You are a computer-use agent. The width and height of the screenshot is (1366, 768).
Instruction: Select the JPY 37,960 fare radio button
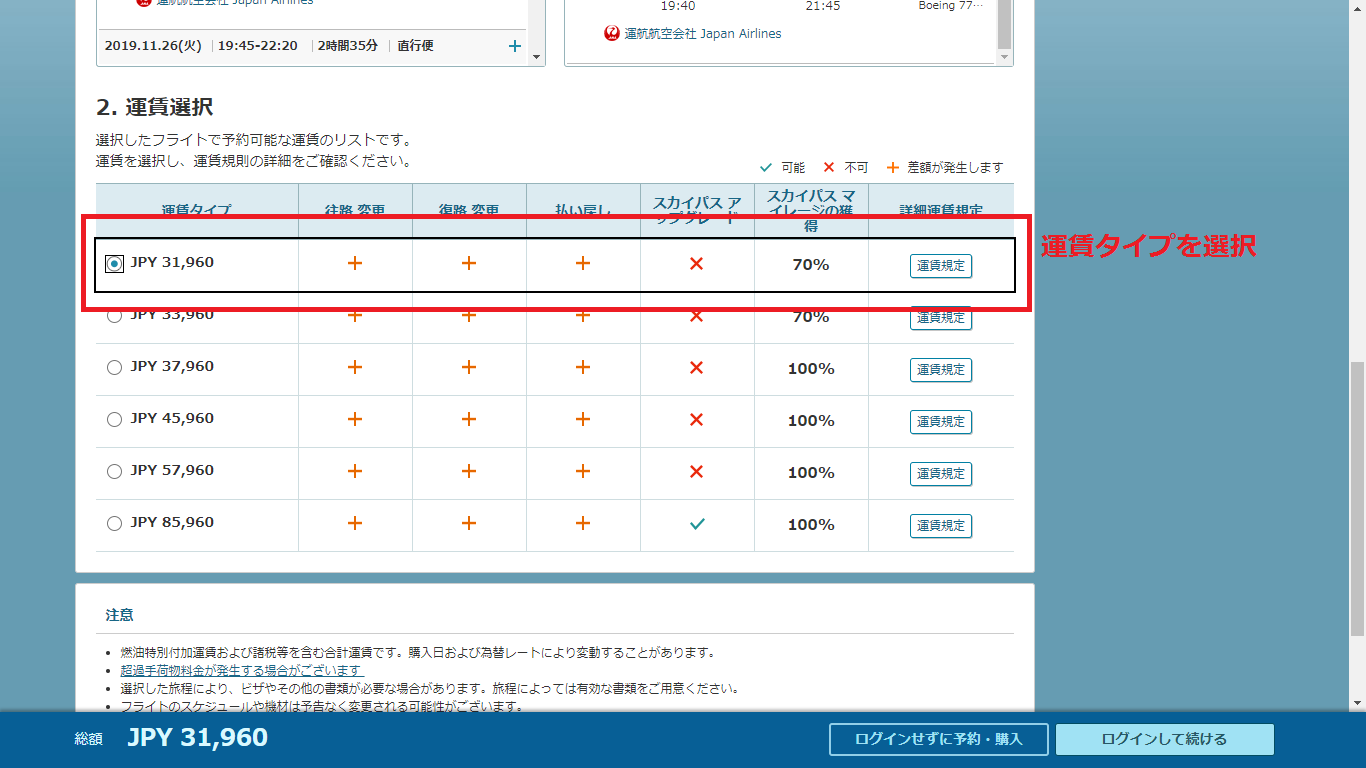[x=114, y=368]
